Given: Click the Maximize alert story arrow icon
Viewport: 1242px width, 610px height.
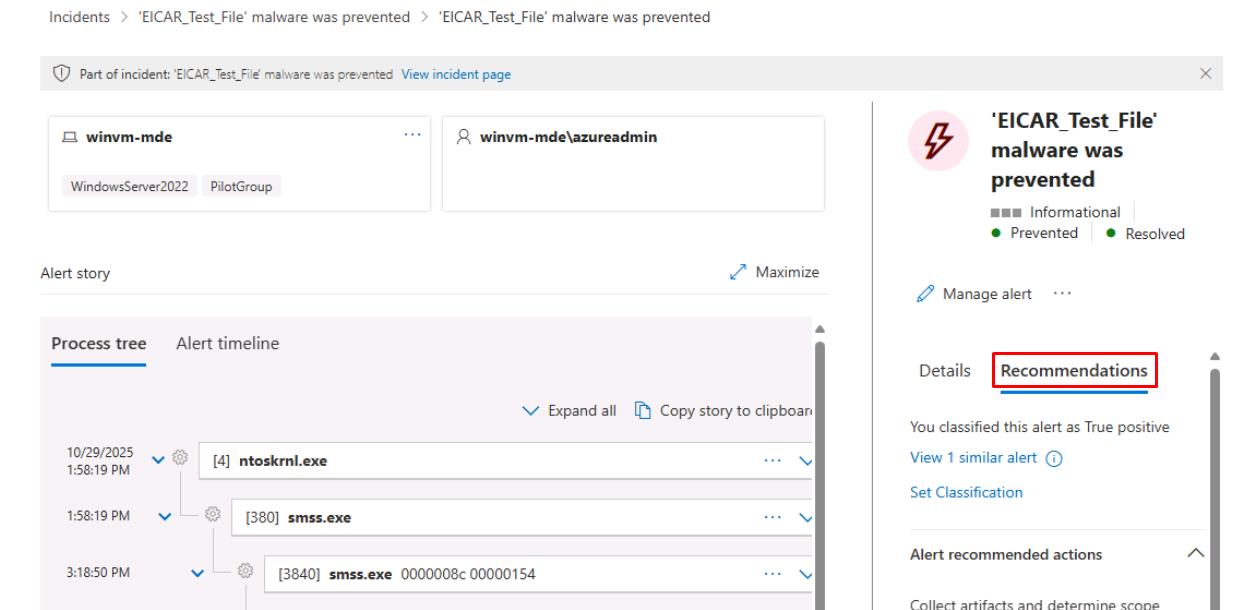Looking at the screenshot, I should coord(738,272).
